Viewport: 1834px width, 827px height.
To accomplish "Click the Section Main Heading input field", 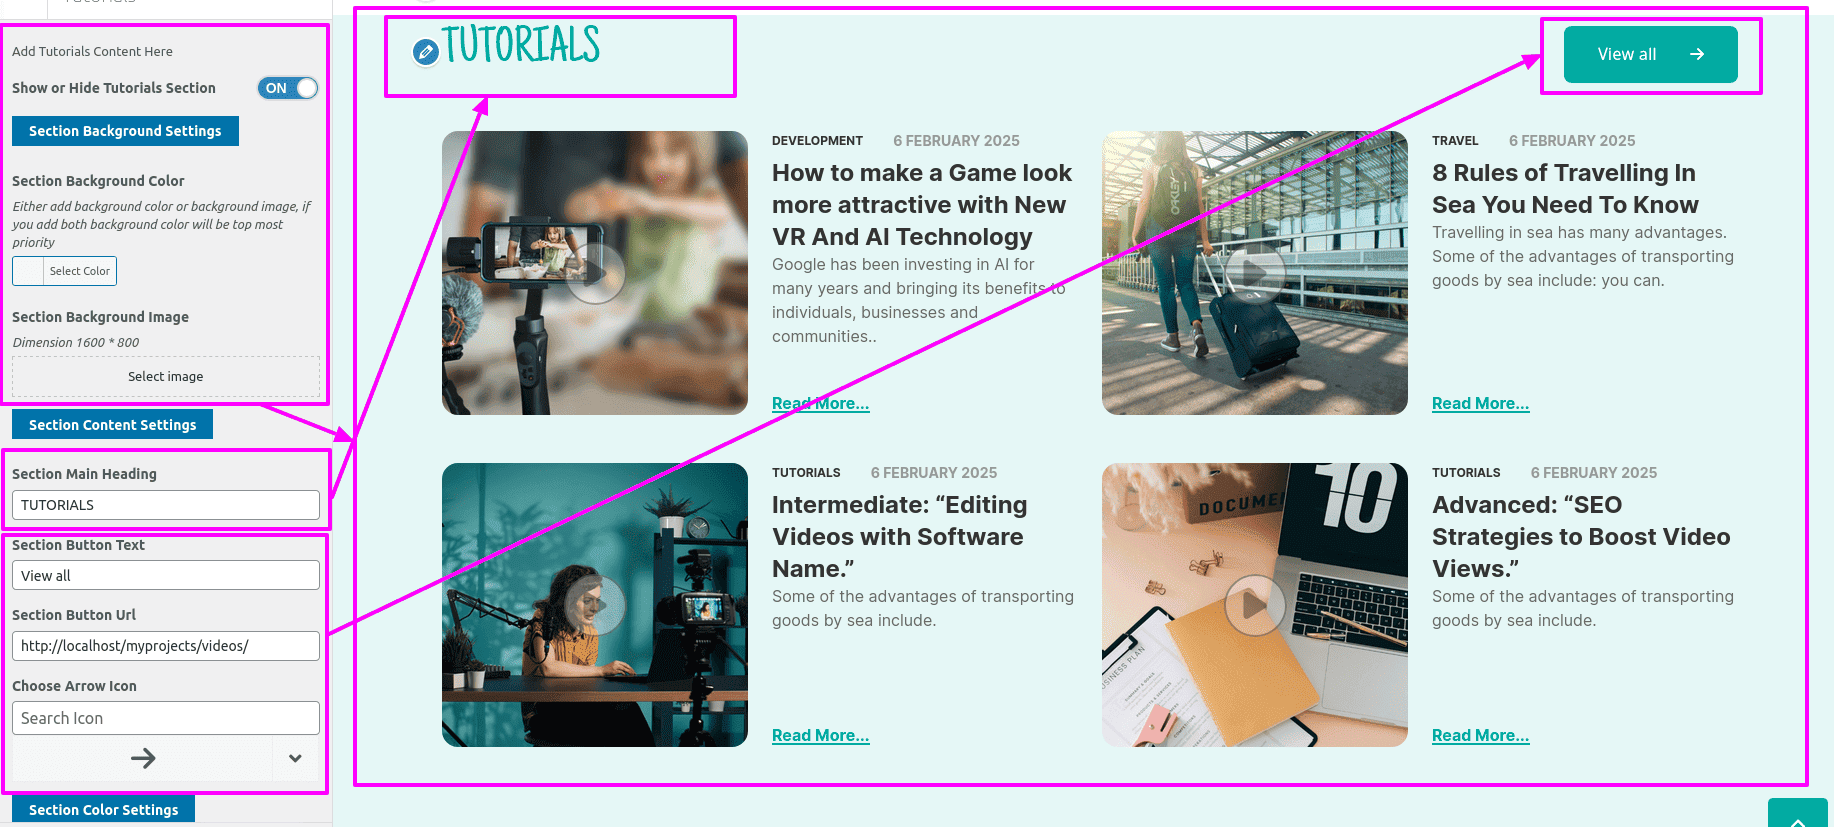I will pyautogui.click(x=166, y=505).
